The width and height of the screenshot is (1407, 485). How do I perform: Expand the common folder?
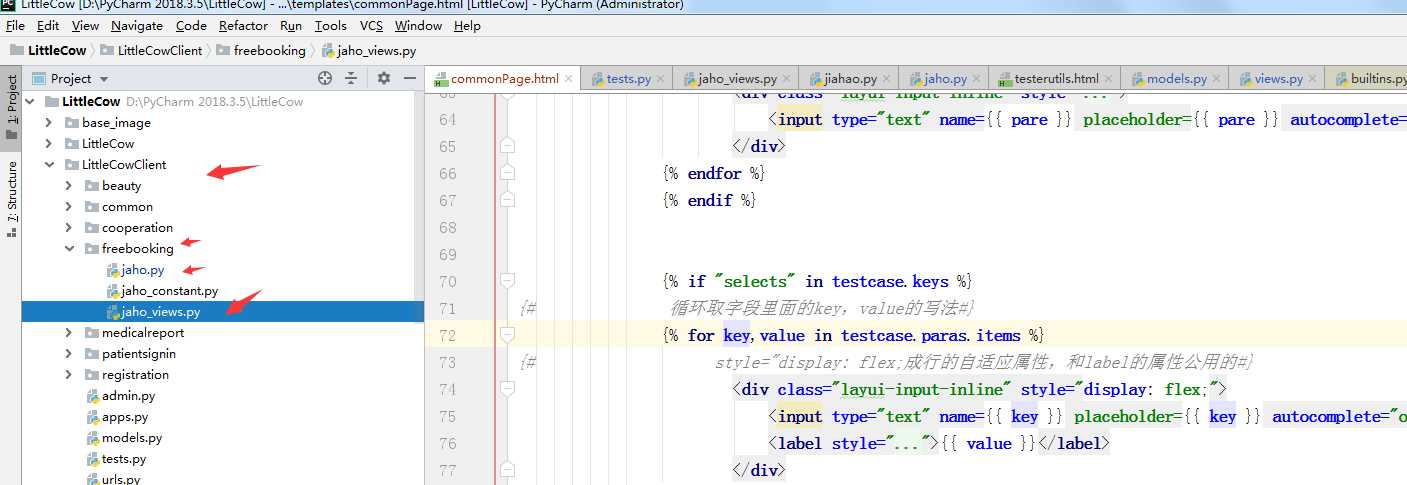[x=68, y=207]
